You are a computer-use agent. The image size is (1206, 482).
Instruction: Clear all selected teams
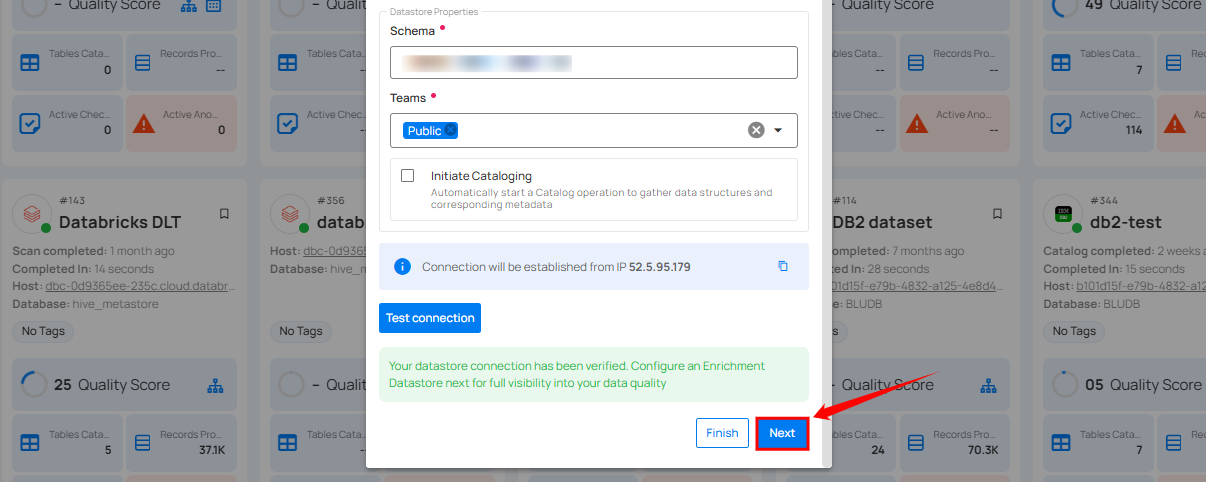(756, 130)
